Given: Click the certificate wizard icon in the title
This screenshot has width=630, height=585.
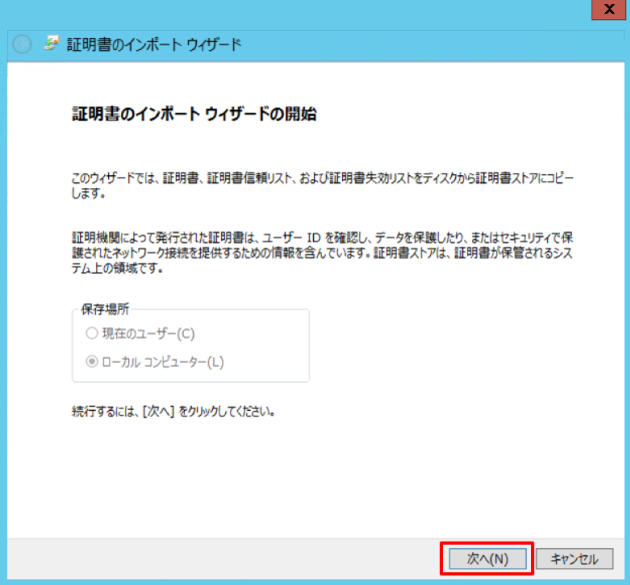Looking at the screenshot, I should [x=51, y=43].
